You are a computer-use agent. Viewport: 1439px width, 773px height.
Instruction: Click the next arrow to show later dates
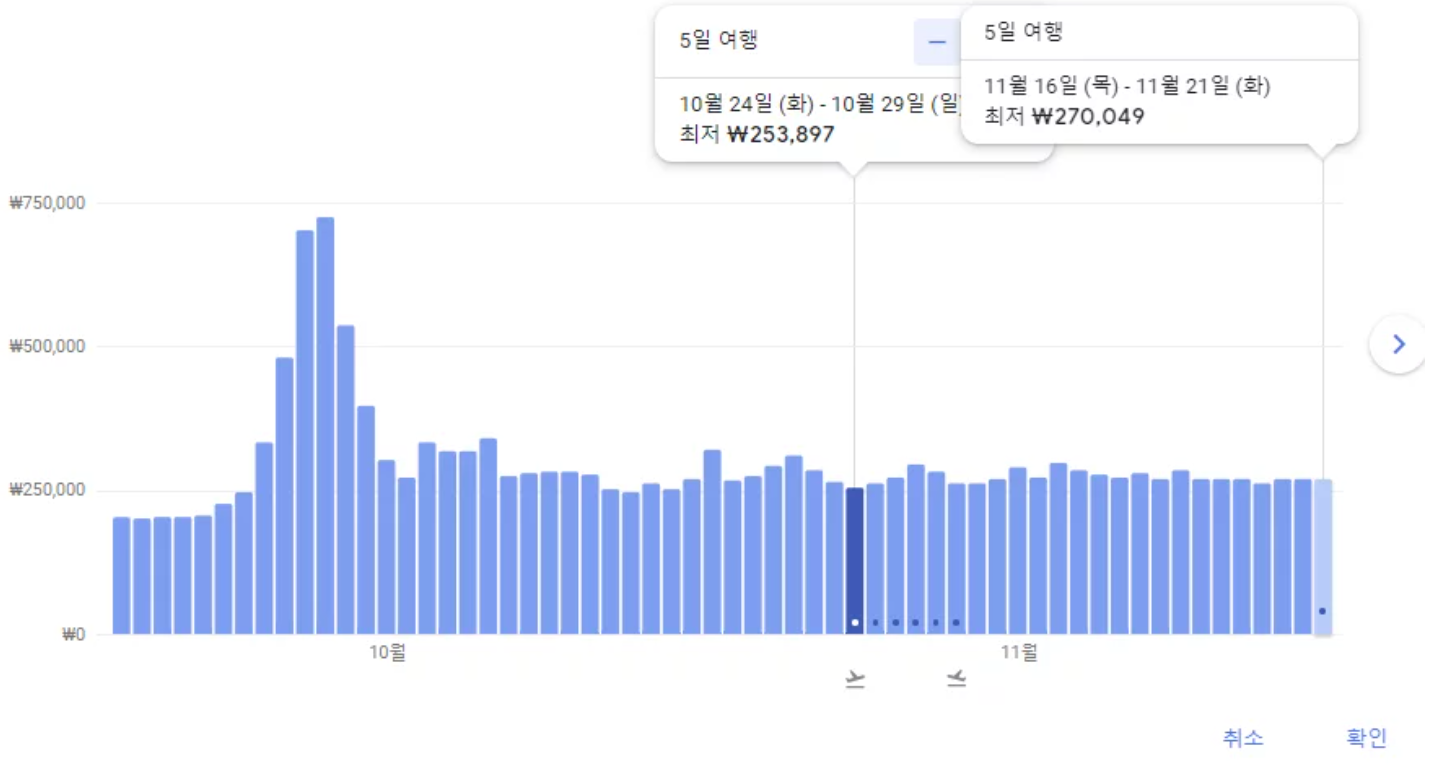point(1398,344)
